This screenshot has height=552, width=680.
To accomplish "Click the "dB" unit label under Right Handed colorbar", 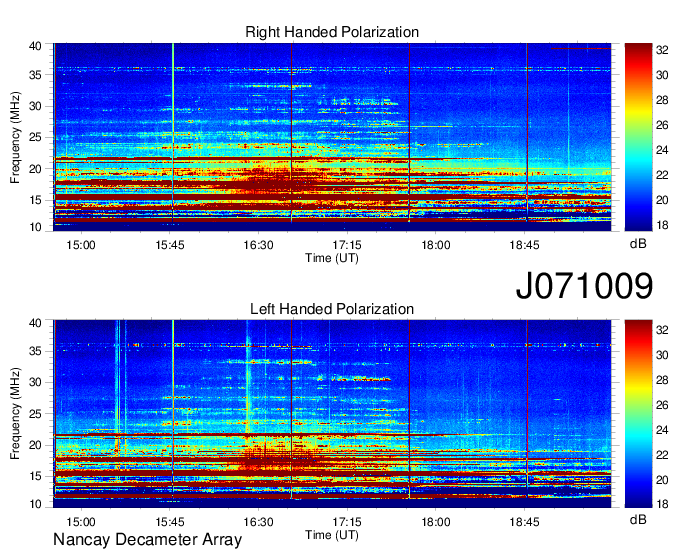I will [638, 244].
